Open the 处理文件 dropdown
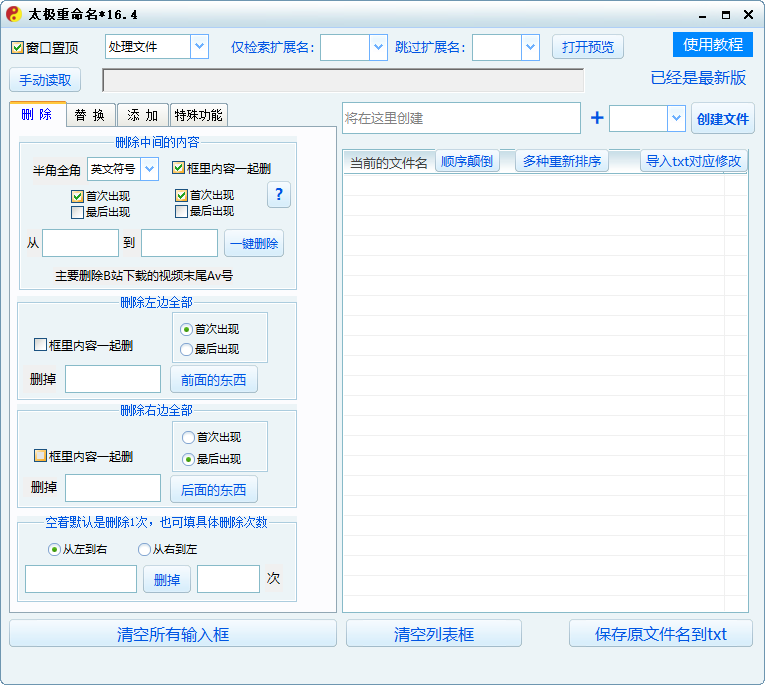The width and height of the screenshot is (765, 685). (198, 47)
